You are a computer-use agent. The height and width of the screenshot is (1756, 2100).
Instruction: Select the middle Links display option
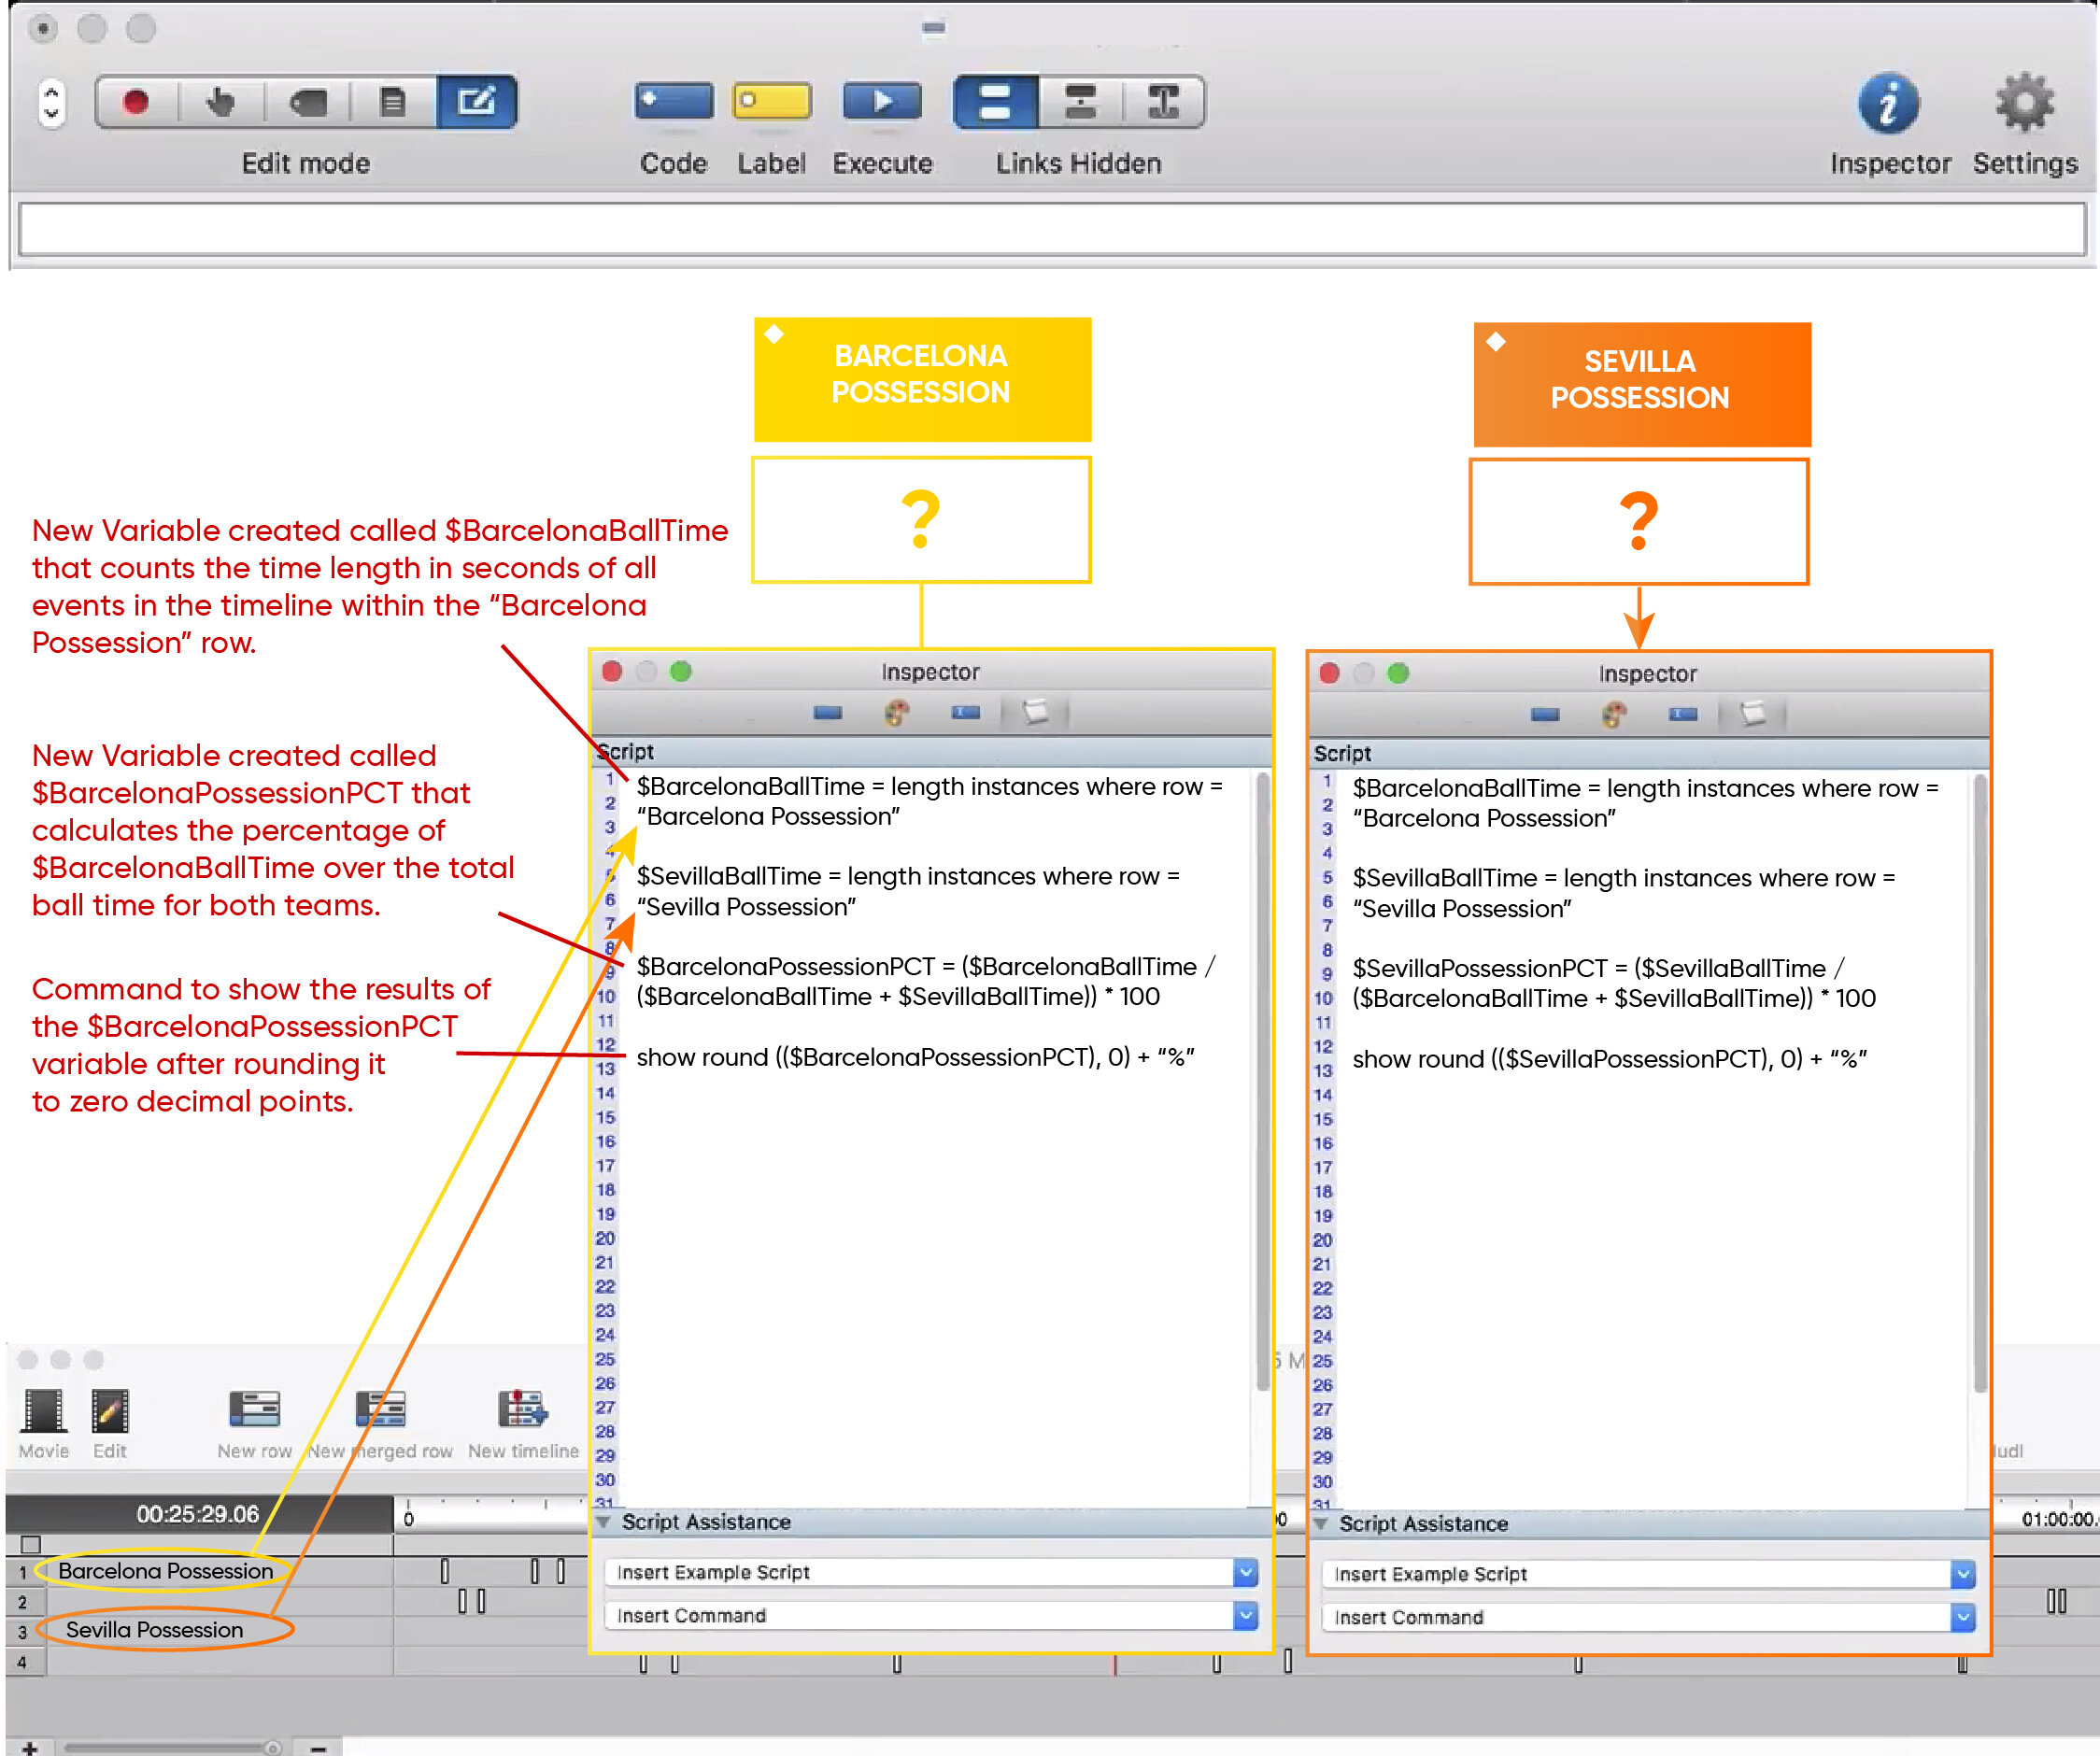(x=1080, y=102)
